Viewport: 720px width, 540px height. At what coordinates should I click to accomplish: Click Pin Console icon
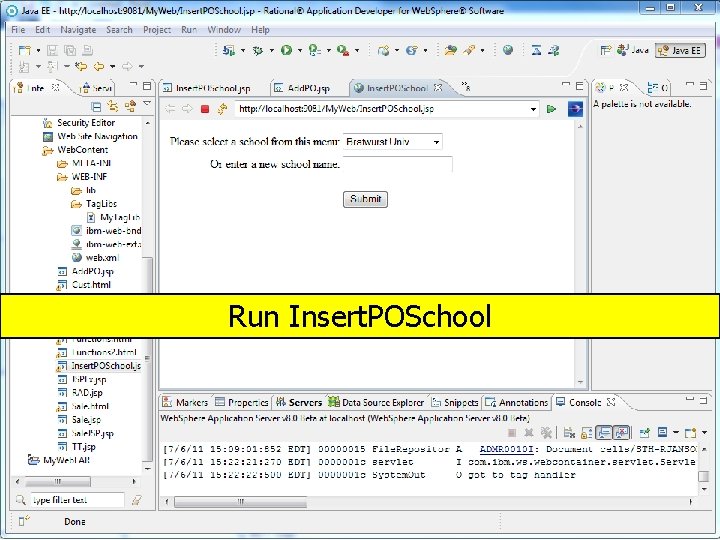pyautogui.click(x=645, y=432)
